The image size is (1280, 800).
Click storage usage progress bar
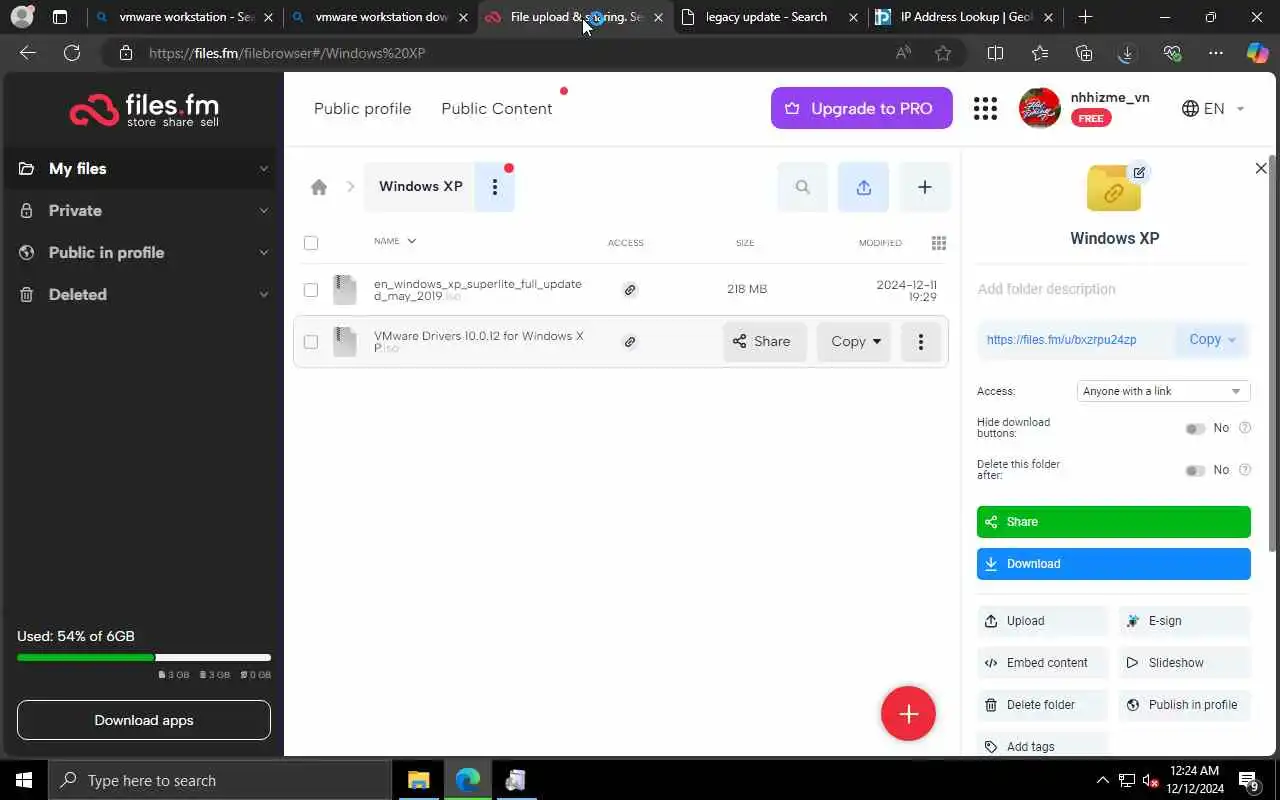(x=143, y=658)
